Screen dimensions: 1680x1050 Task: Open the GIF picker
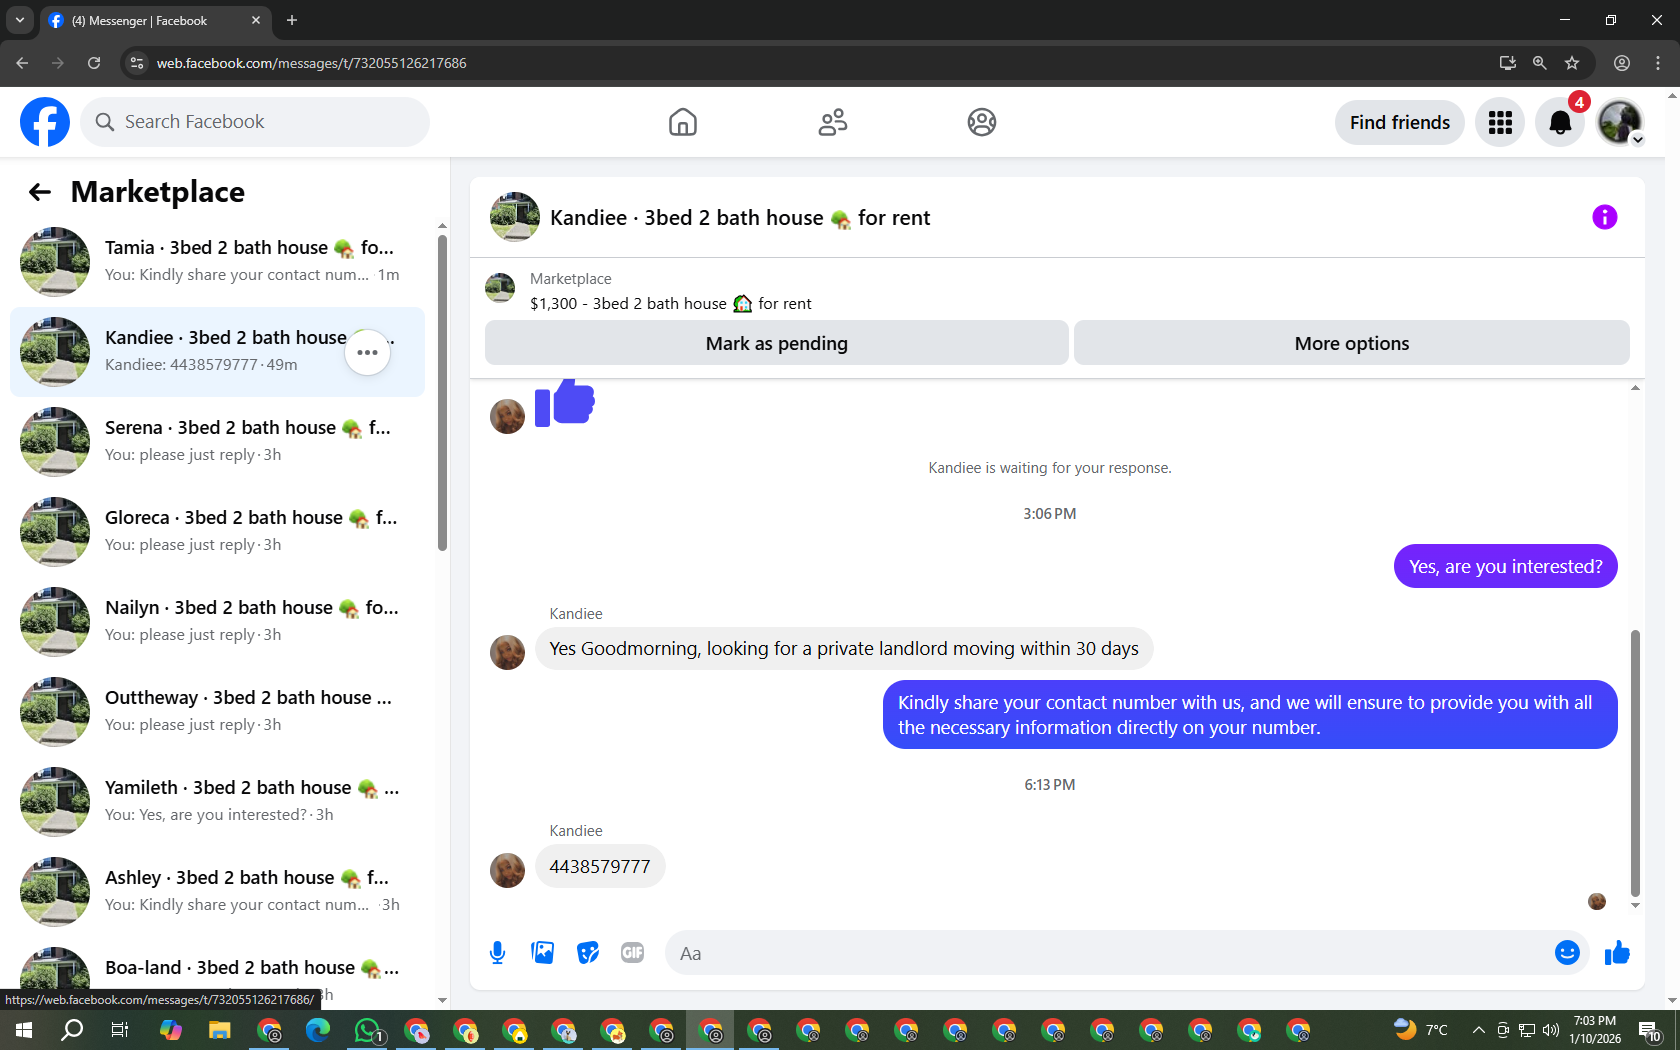tap(633, 953)
